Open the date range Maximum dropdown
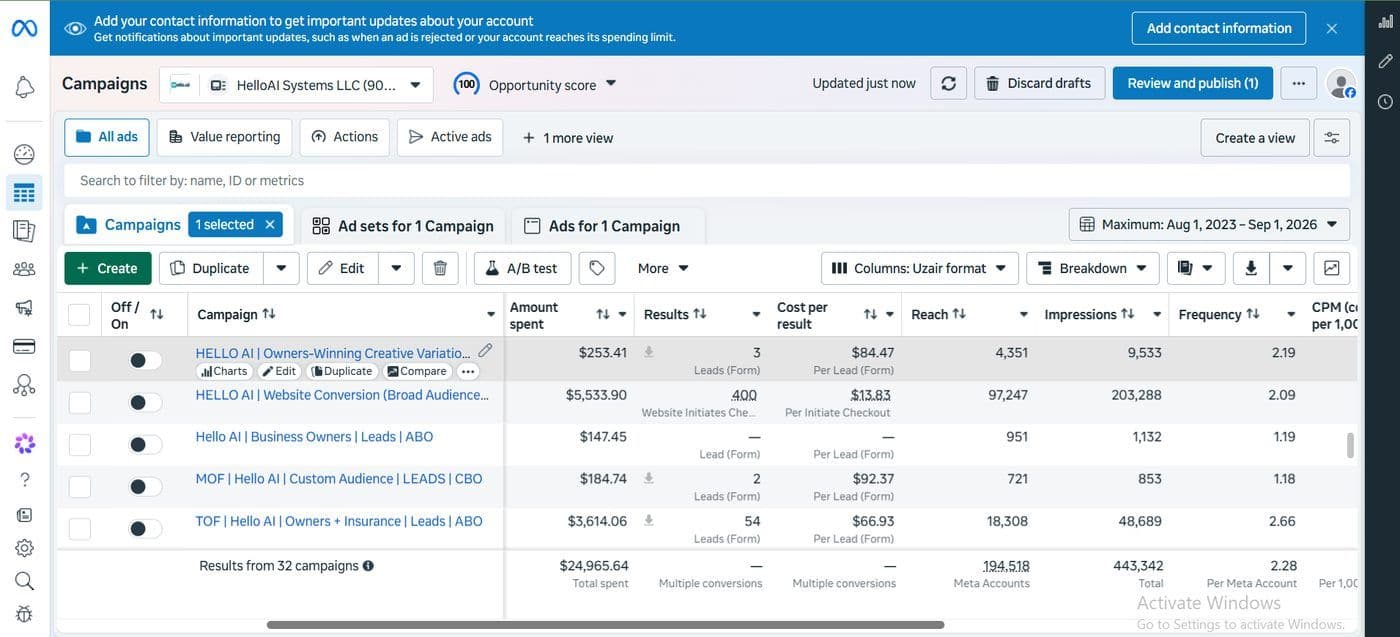The image size is (1400, 637). (x=1209, y=224)
